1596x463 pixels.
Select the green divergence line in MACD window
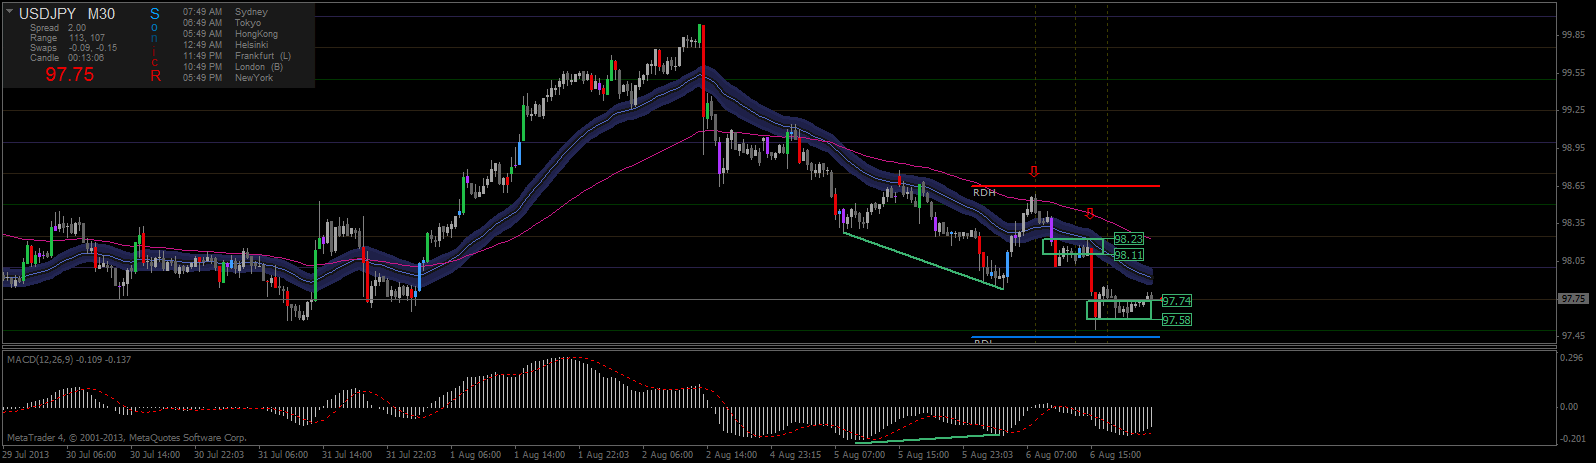(928, 438)
